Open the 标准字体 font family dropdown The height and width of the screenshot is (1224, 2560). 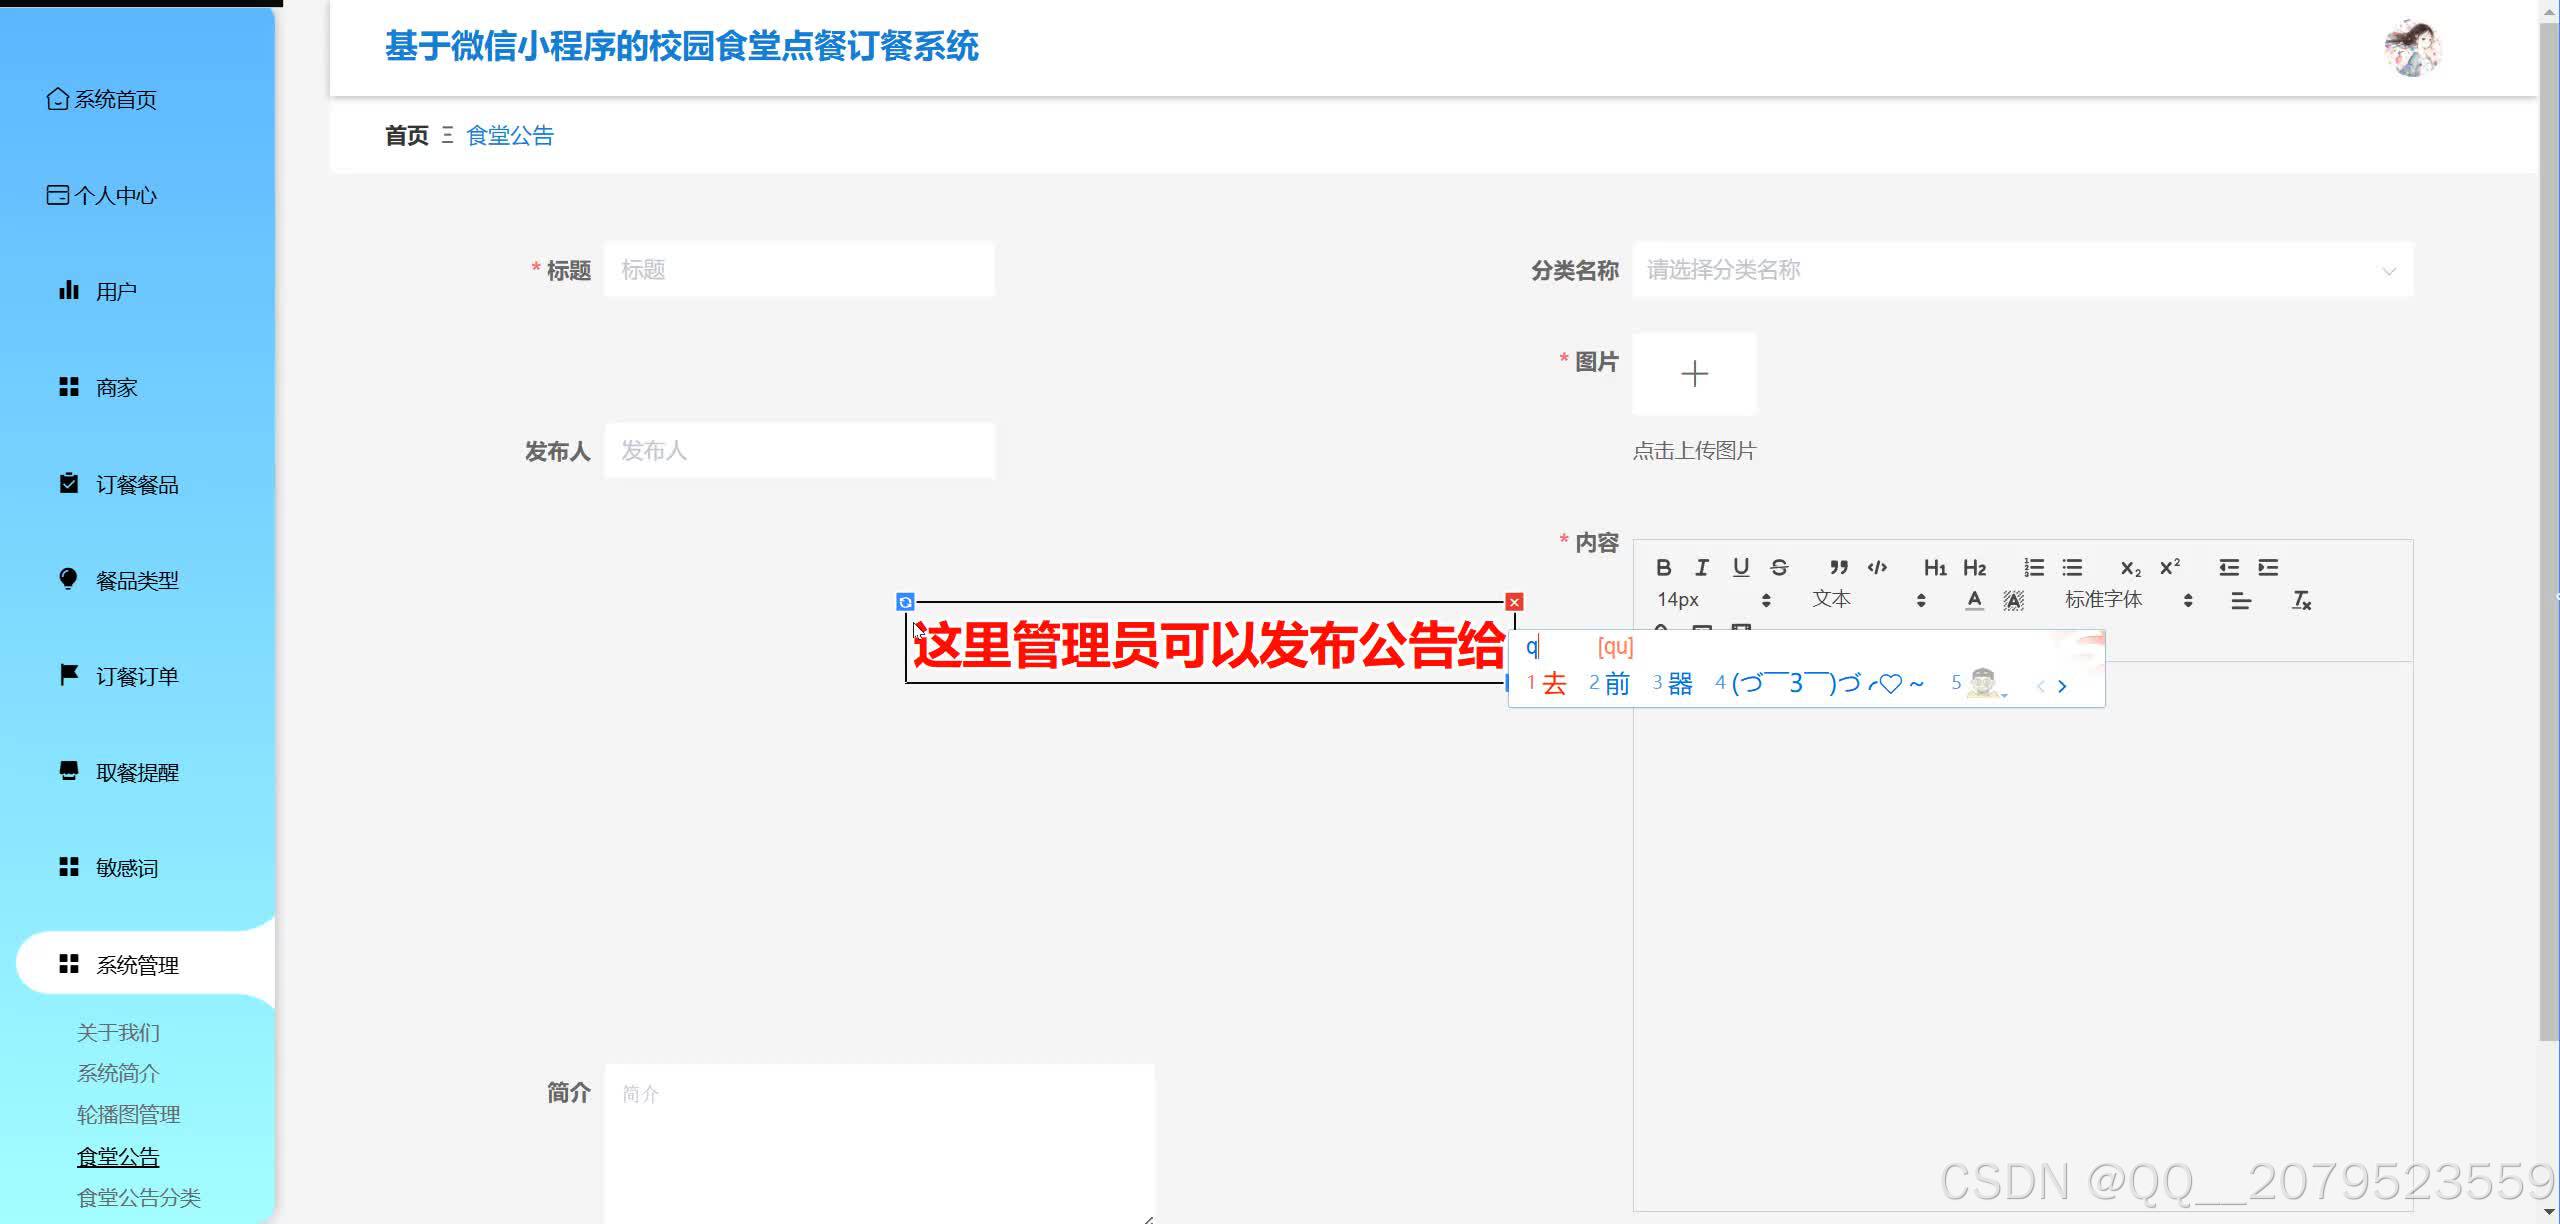point(2105,600)
